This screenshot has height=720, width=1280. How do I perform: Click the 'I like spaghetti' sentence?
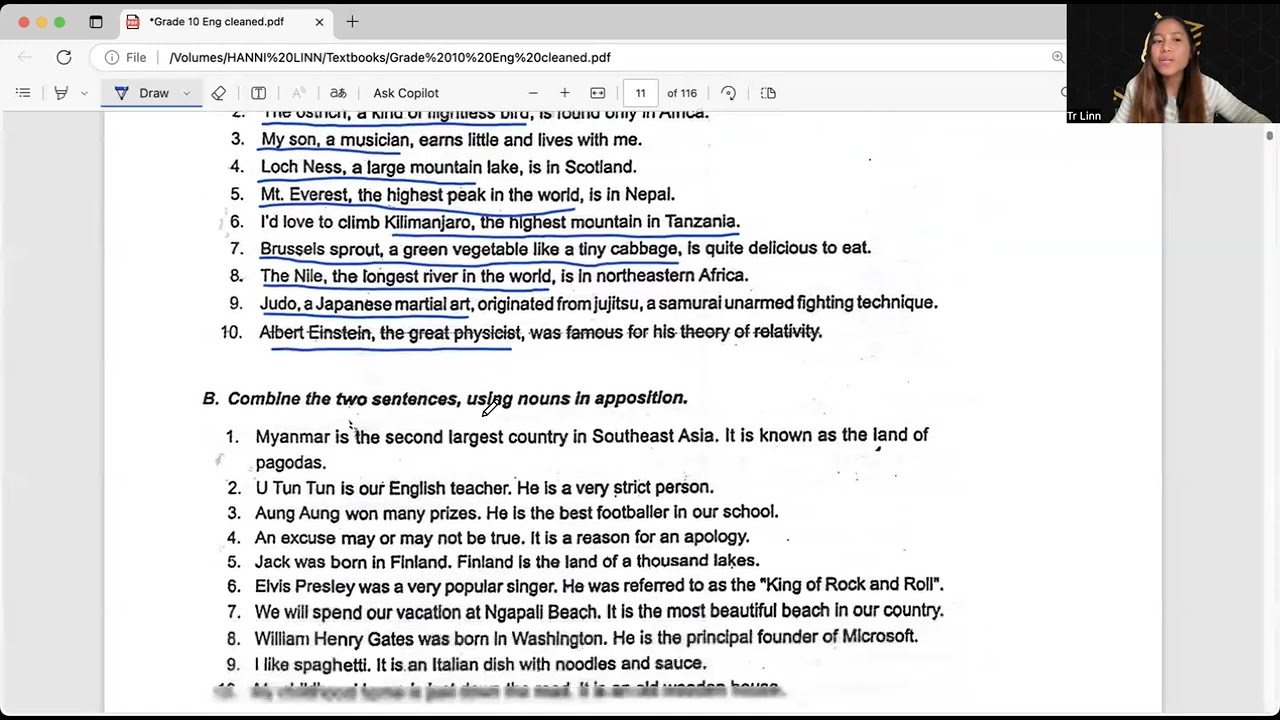[480, 664]
